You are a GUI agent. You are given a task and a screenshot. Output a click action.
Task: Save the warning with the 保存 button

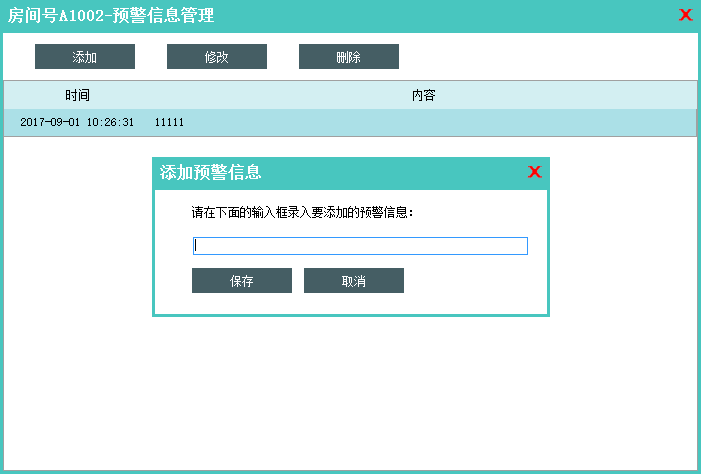241,281
